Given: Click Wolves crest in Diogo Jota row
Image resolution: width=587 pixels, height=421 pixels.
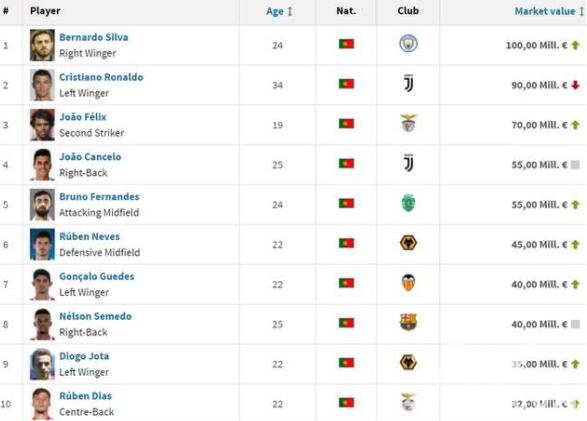Looking at the screenshot, I should pos(408,363).
